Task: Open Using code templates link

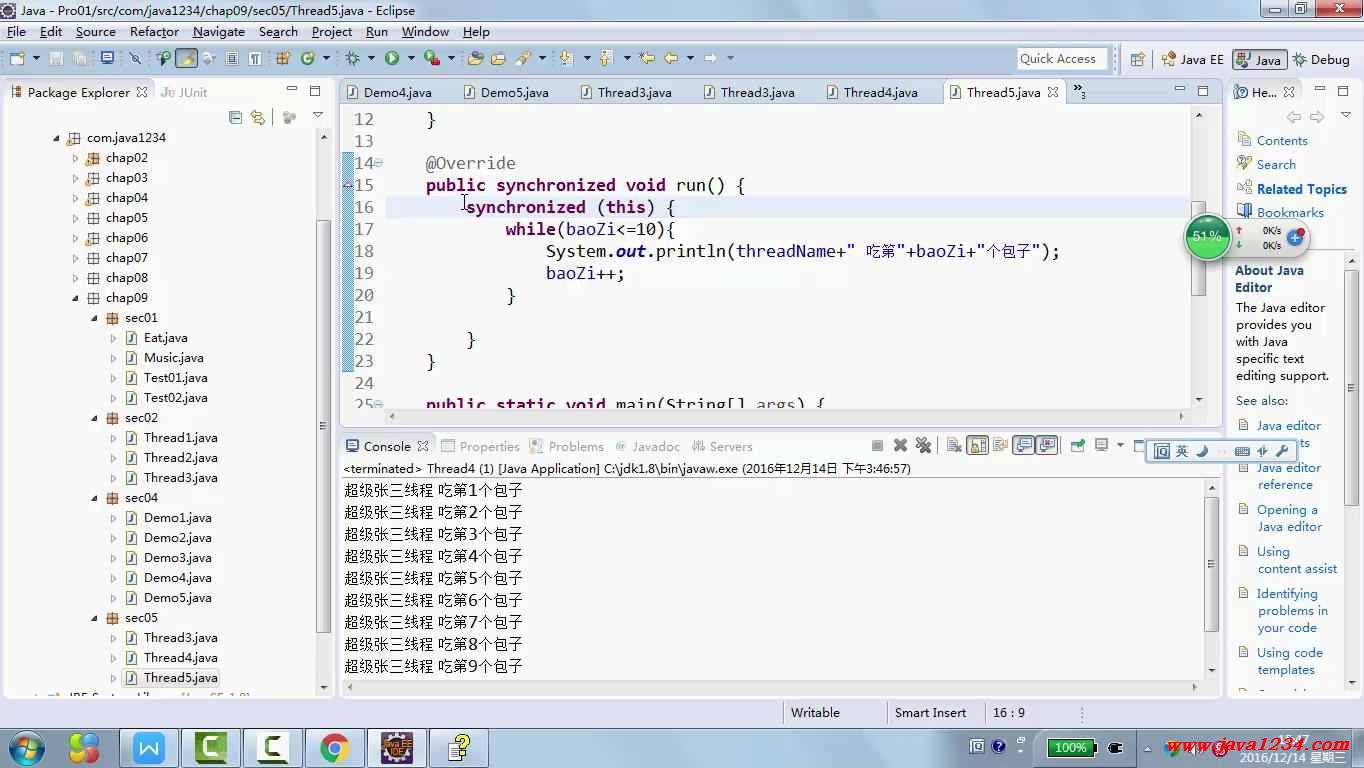Action: (1290, 661)
